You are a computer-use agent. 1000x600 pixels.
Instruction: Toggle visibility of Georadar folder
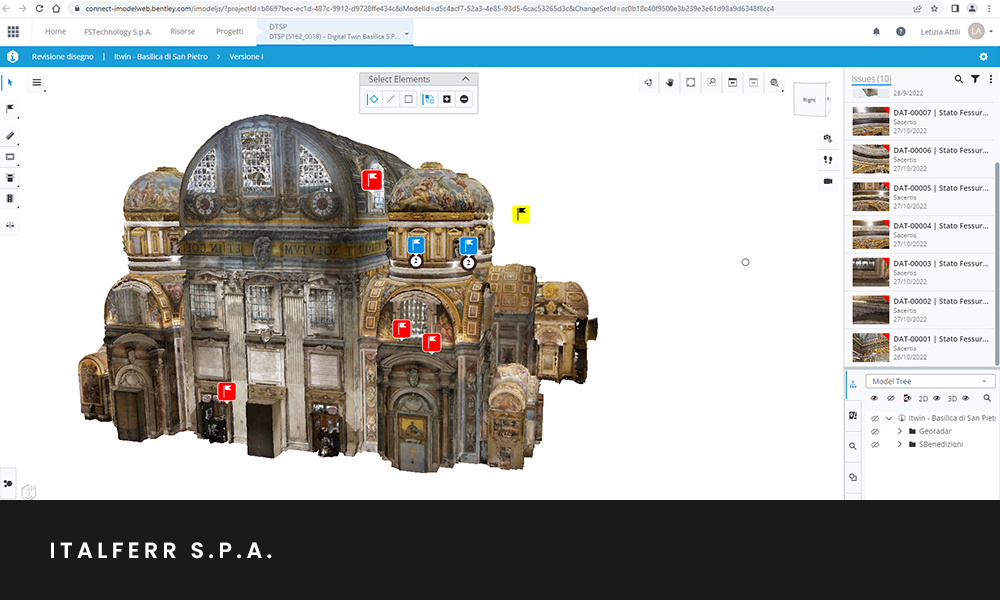(x=874, y=431)
